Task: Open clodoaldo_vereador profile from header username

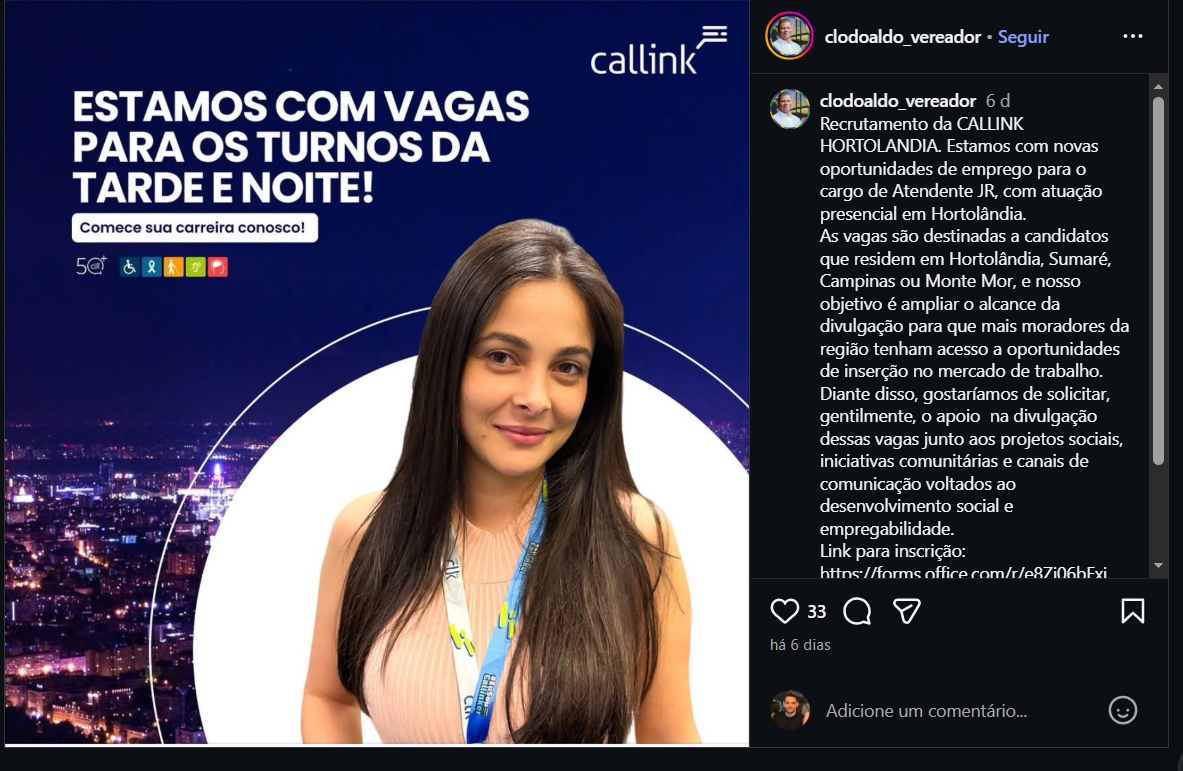Action: pyautogui.click(x=902, y=36)
